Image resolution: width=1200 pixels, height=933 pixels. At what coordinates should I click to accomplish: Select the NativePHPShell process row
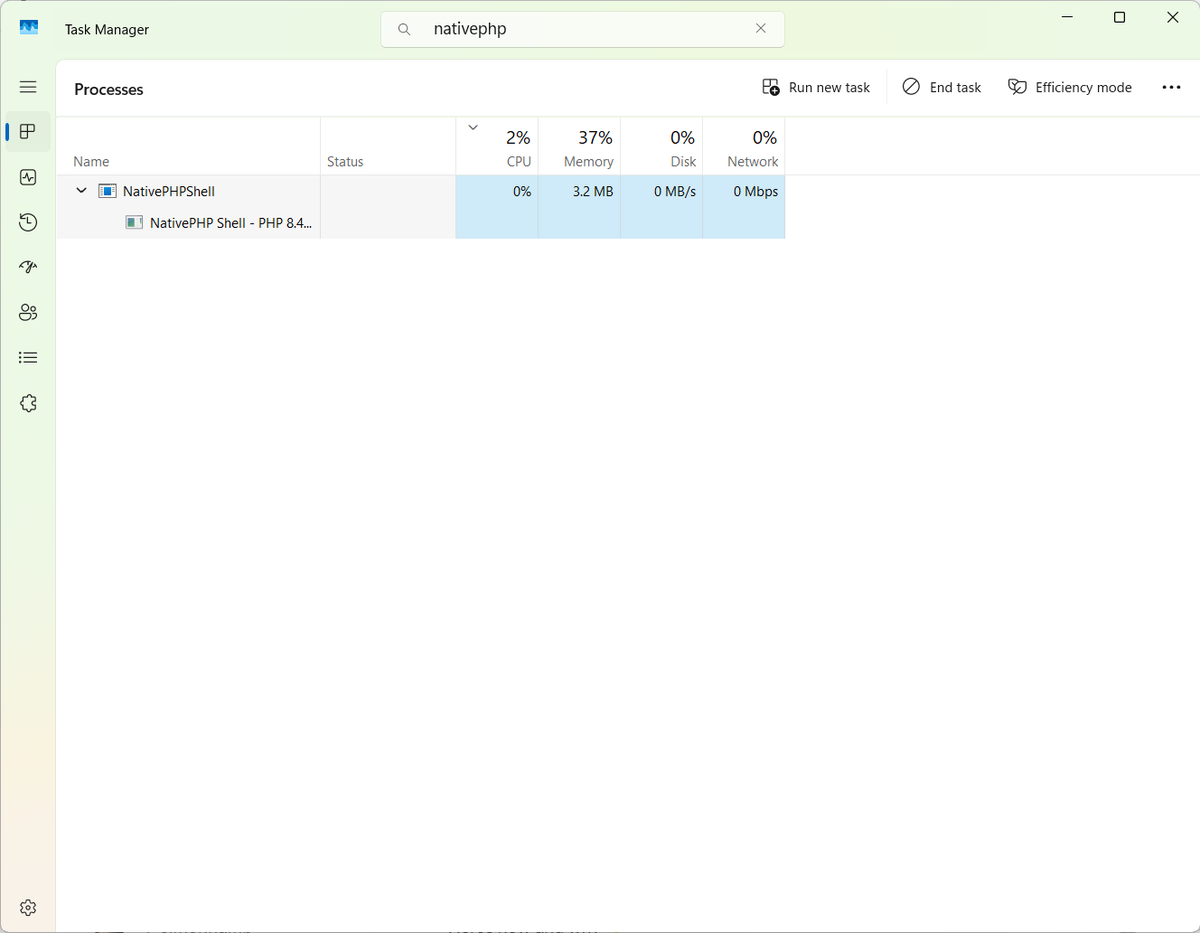point(421,191)
